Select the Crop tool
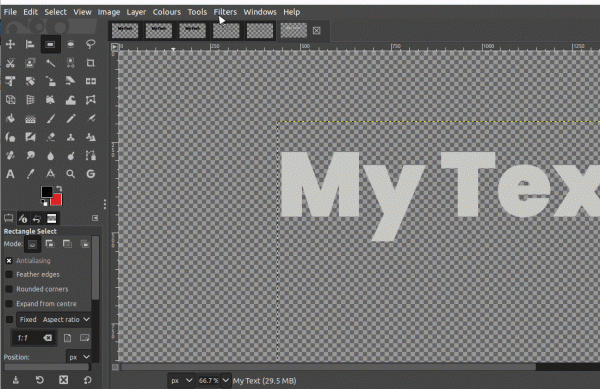Screen dimensions: 600x389 (x=91, y=63)
